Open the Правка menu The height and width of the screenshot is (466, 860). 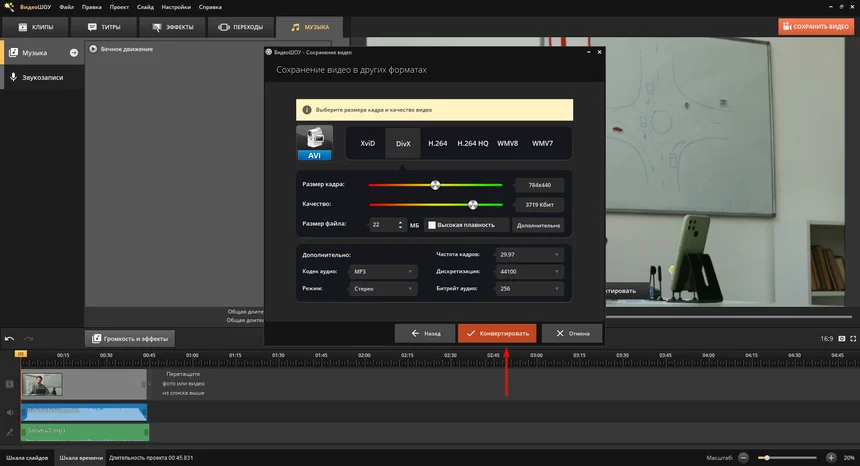click(x=92, y=7)
